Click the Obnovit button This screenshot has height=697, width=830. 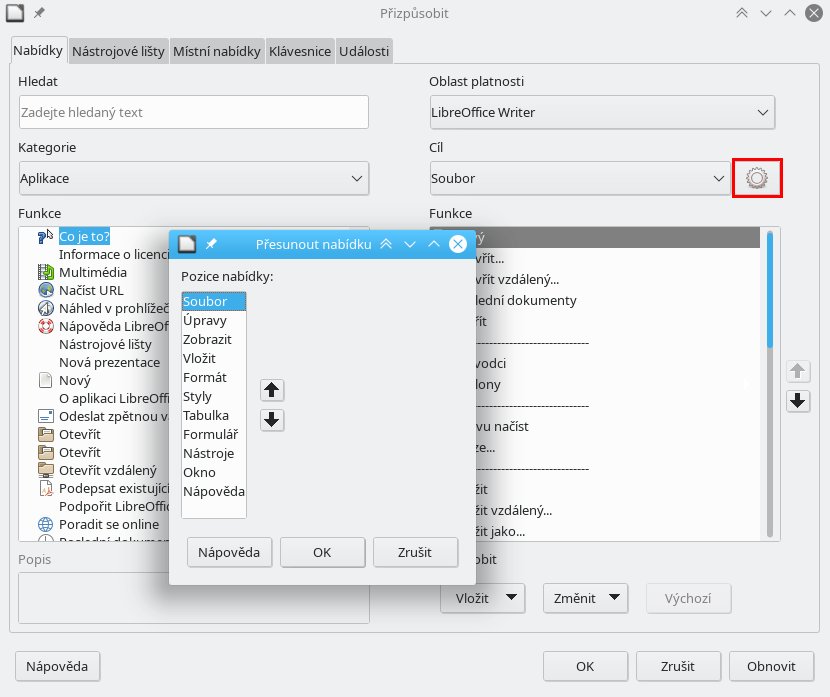(771, 666)
